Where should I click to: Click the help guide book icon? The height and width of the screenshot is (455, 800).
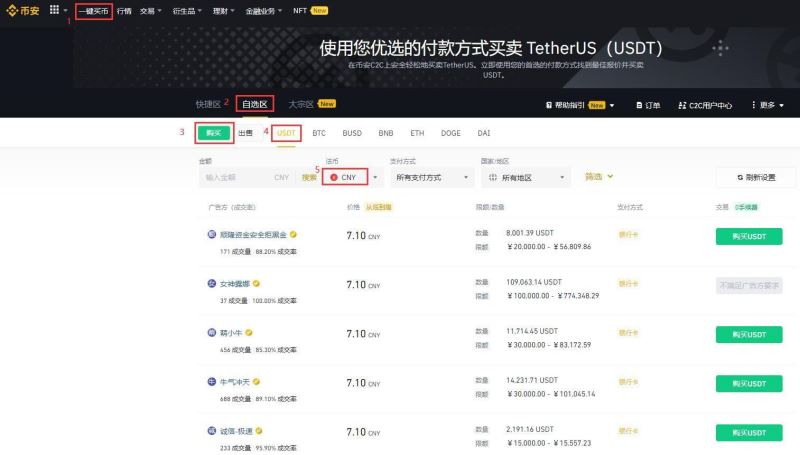[x=549, y=105]
